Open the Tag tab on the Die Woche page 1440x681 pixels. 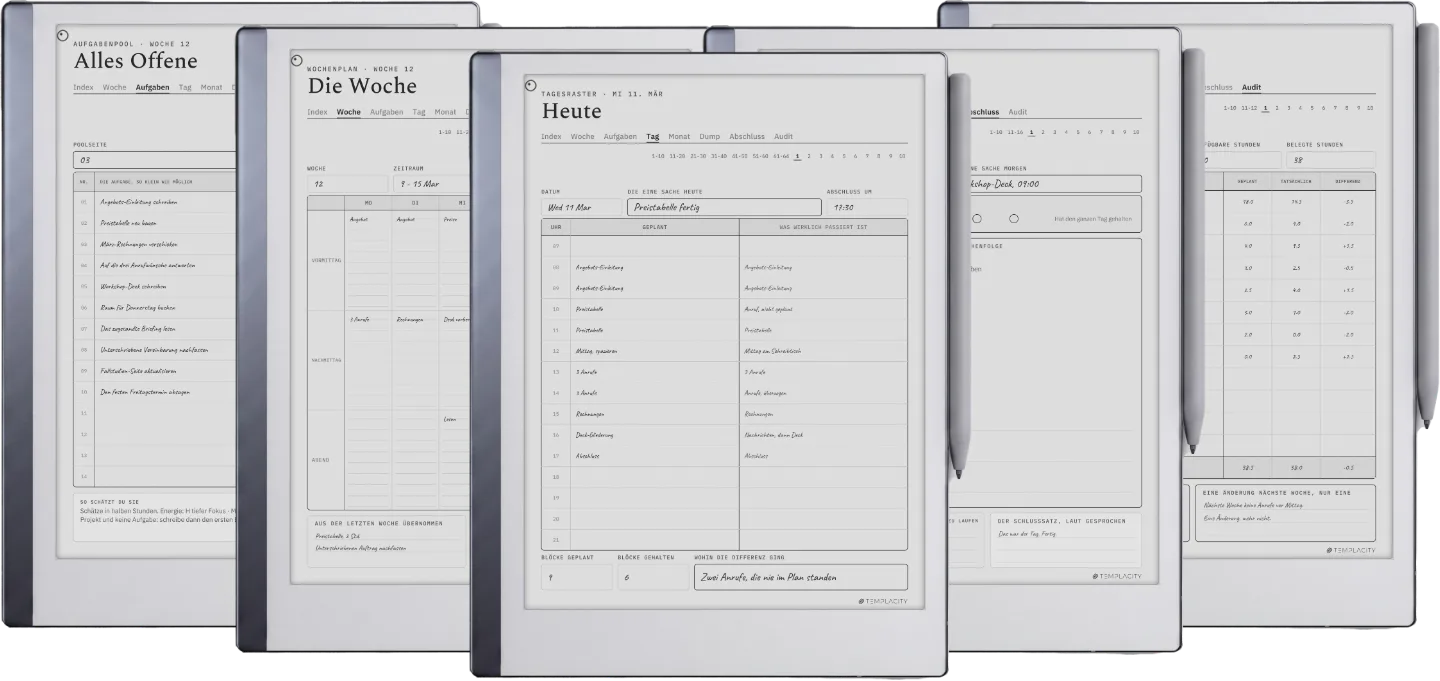[x=419, y=112]
